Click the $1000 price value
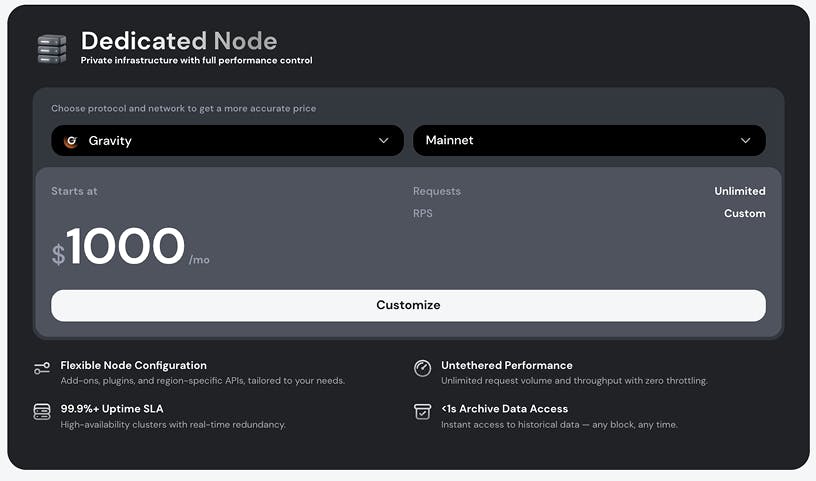The height and width of the screenshot is (481, 816). [118, 246]
